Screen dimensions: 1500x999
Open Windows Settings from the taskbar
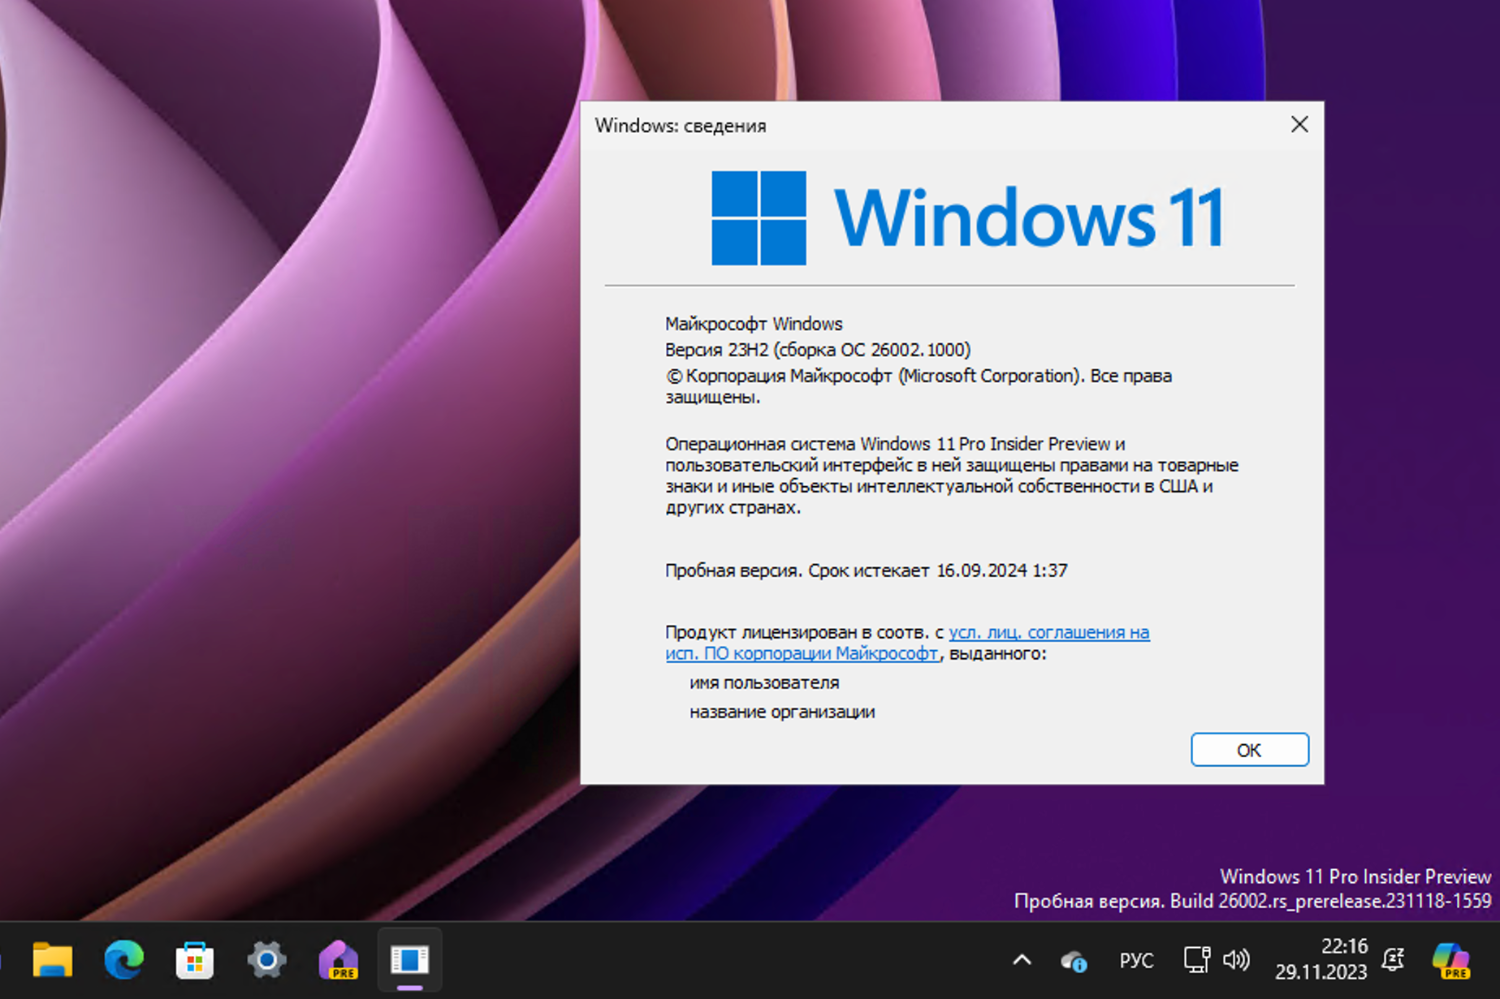(267, 960)
